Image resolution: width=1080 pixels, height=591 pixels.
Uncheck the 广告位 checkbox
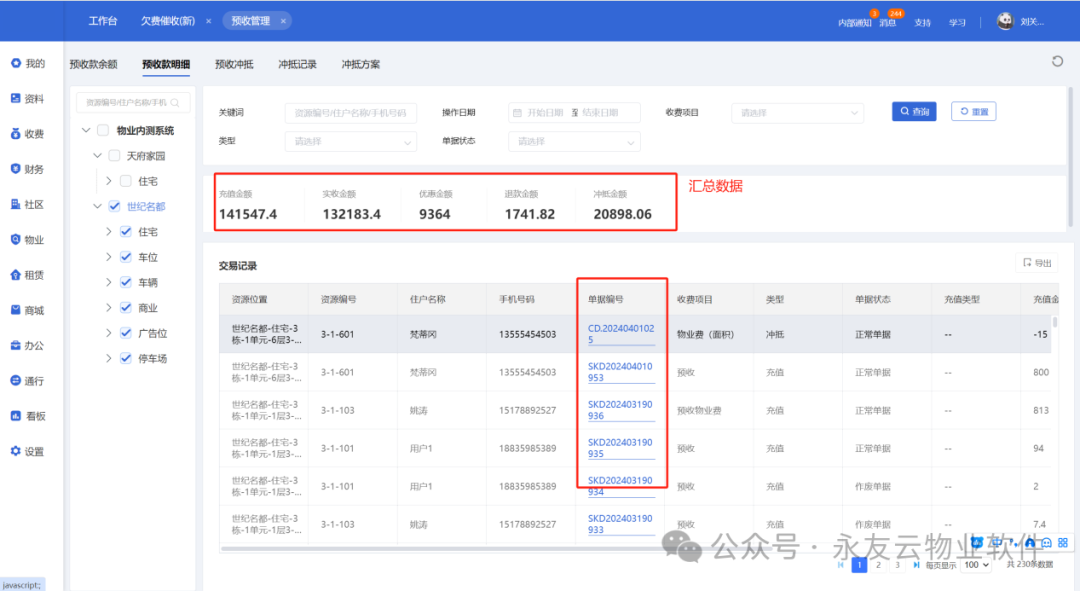tap(125, 333)
